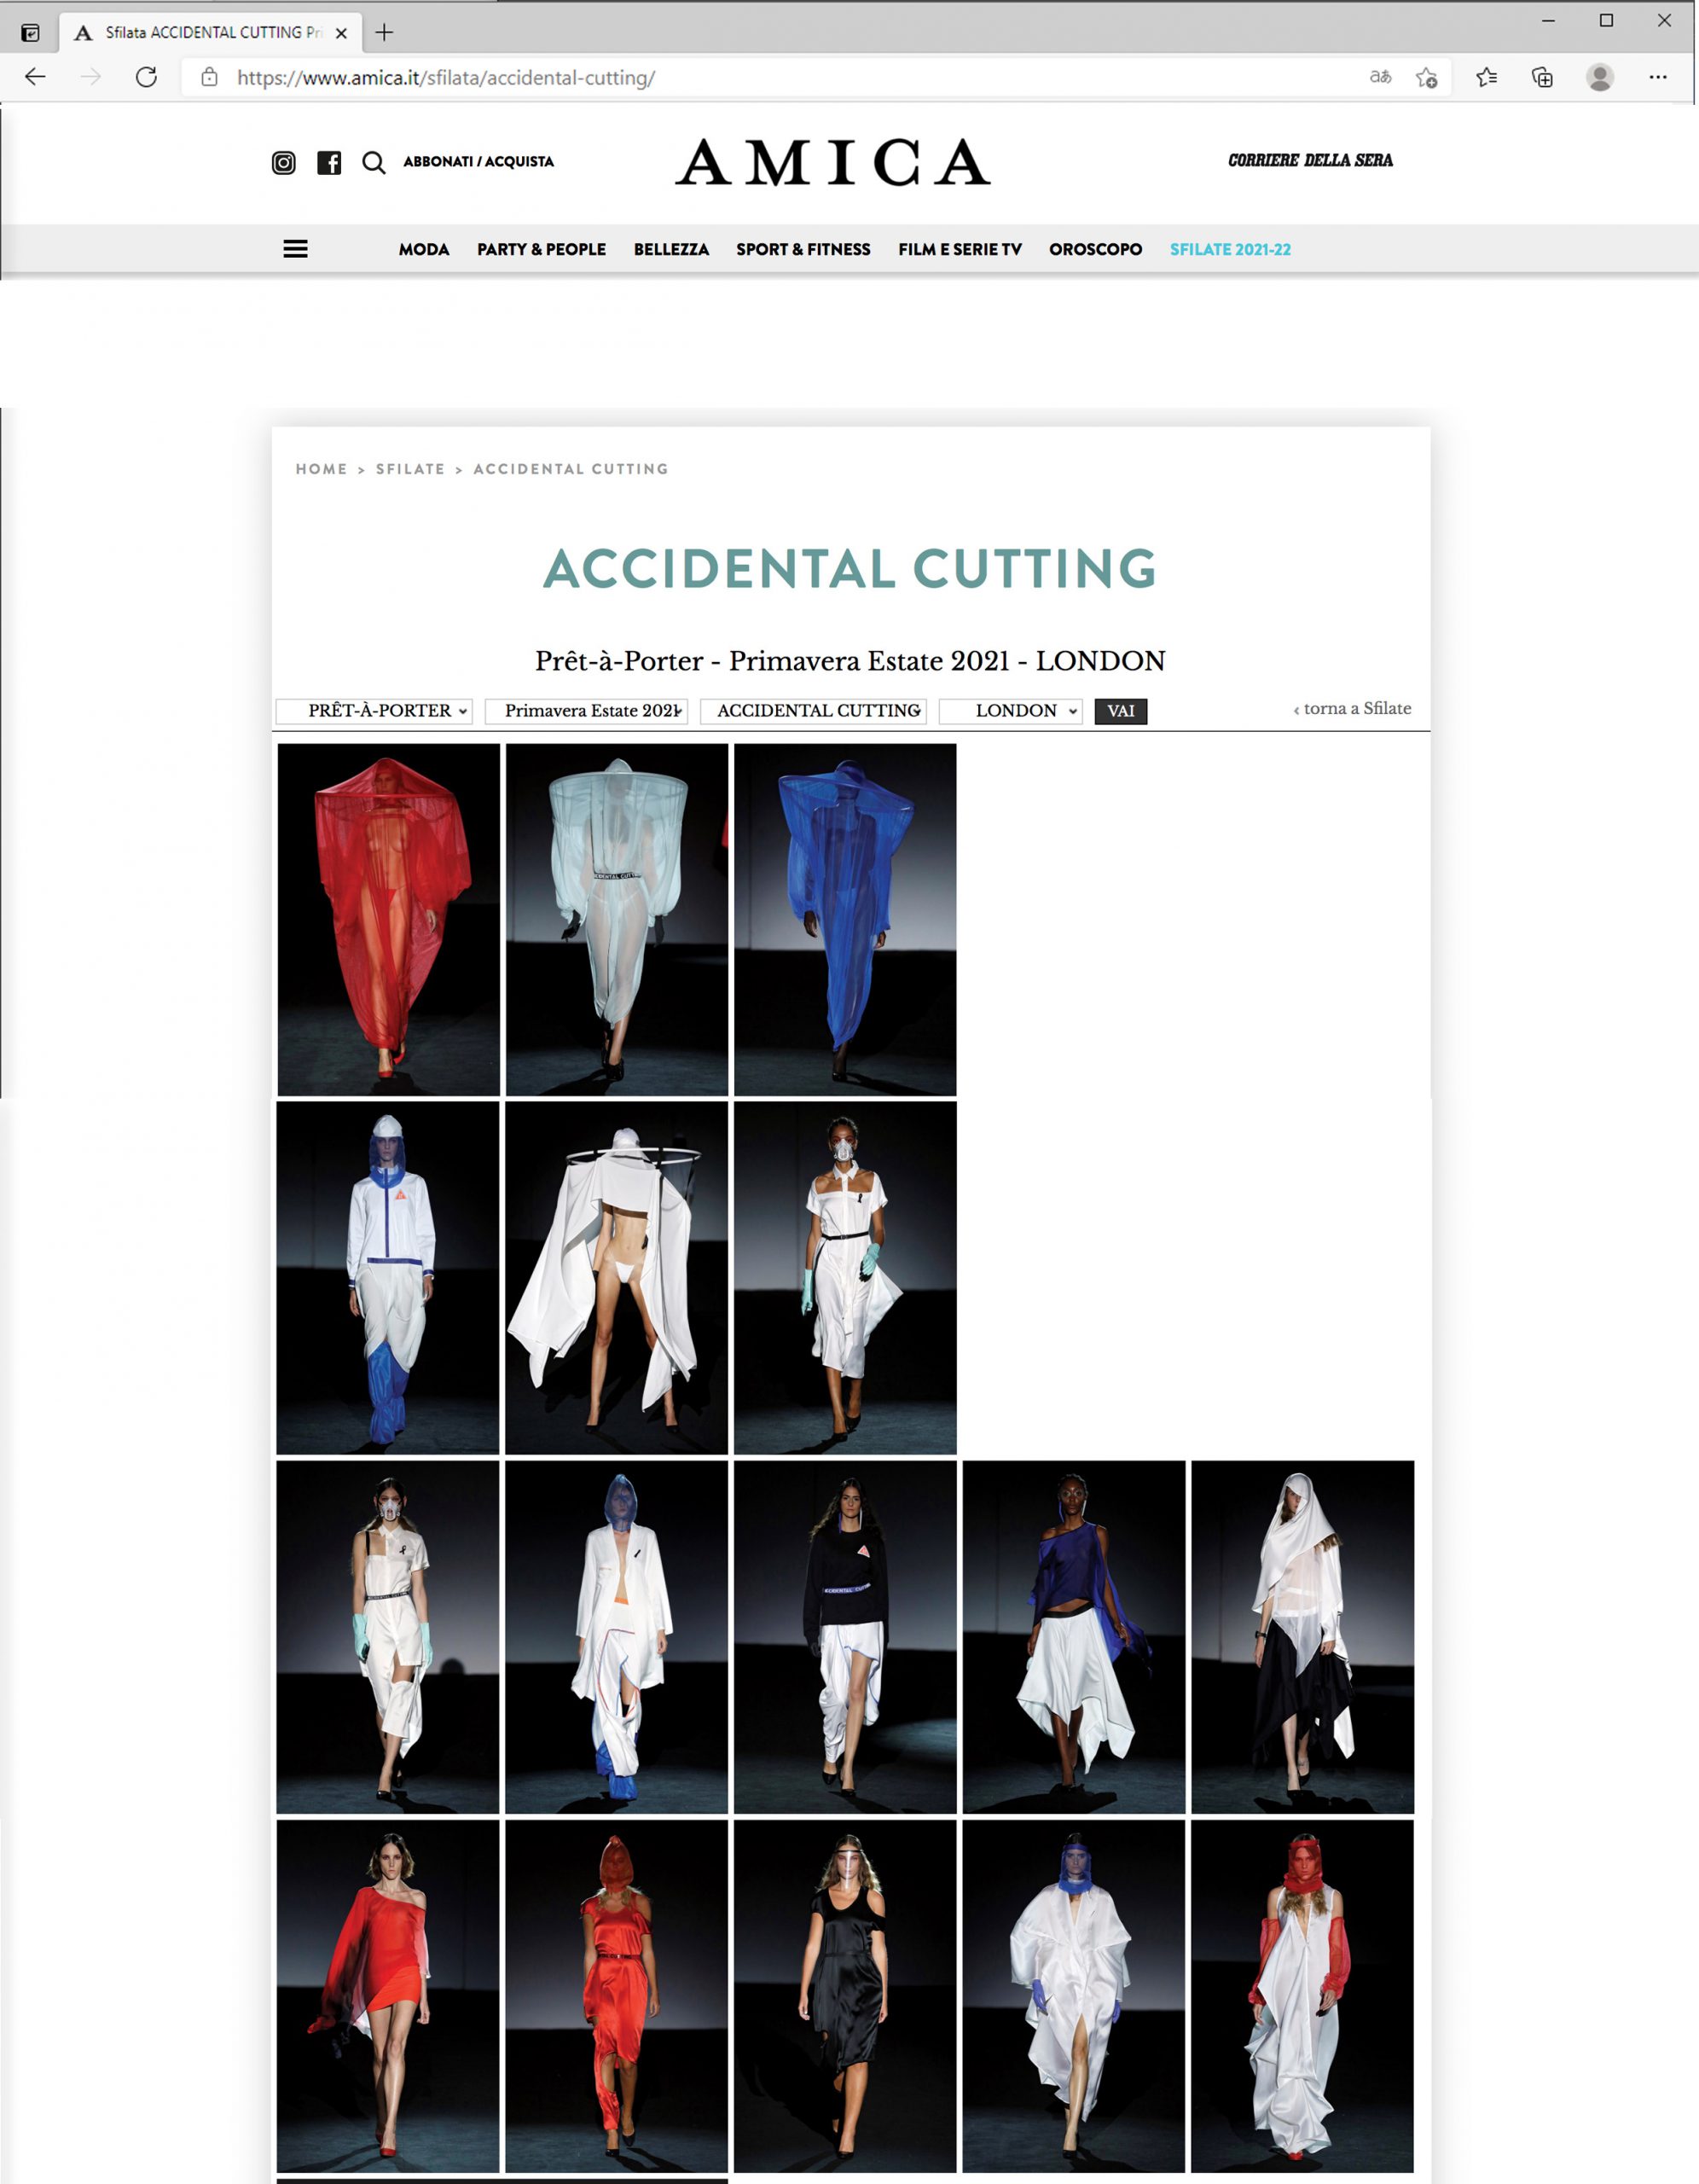Click the ACCIDENTAL CUTTING breadcrumb
1699x2184 pixels.
click(571, 469)
